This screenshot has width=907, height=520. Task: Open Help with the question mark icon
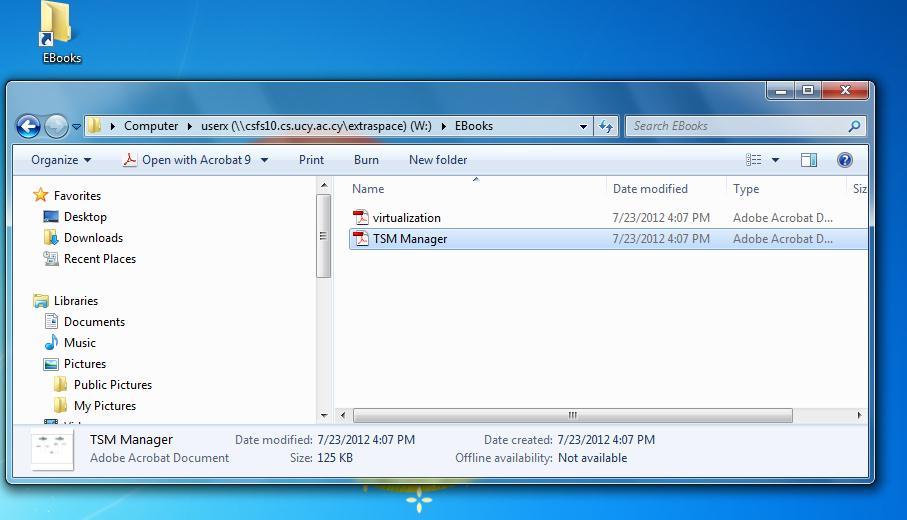[845, 160]
